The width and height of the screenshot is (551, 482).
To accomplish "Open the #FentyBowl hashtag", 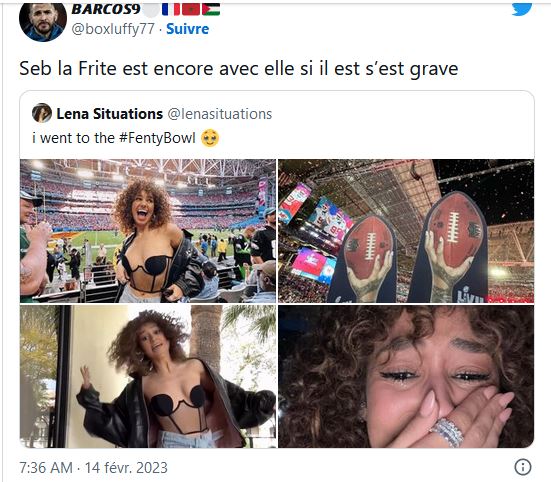I will point(157,138).
